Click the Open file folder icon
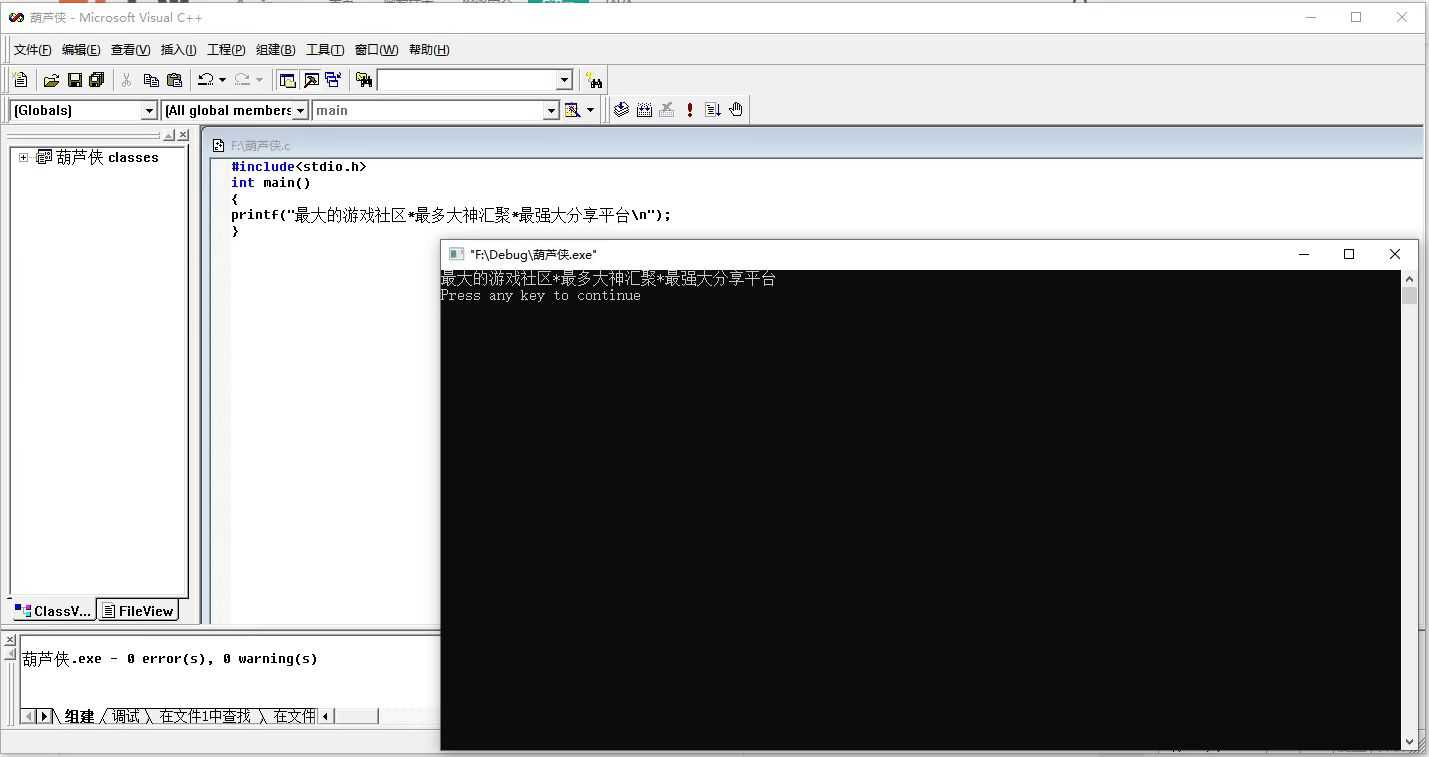Viewport: 1429px width, 757px height. [51, 80]
